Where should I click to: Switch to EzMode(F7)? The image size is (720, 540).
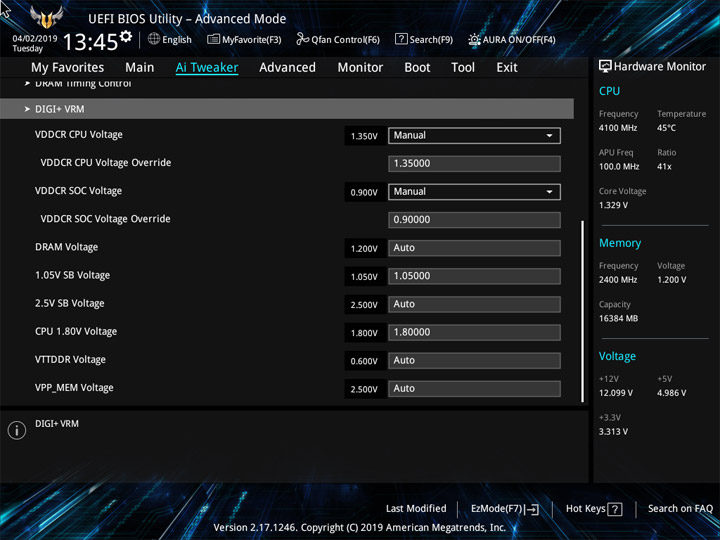point(505,509)
